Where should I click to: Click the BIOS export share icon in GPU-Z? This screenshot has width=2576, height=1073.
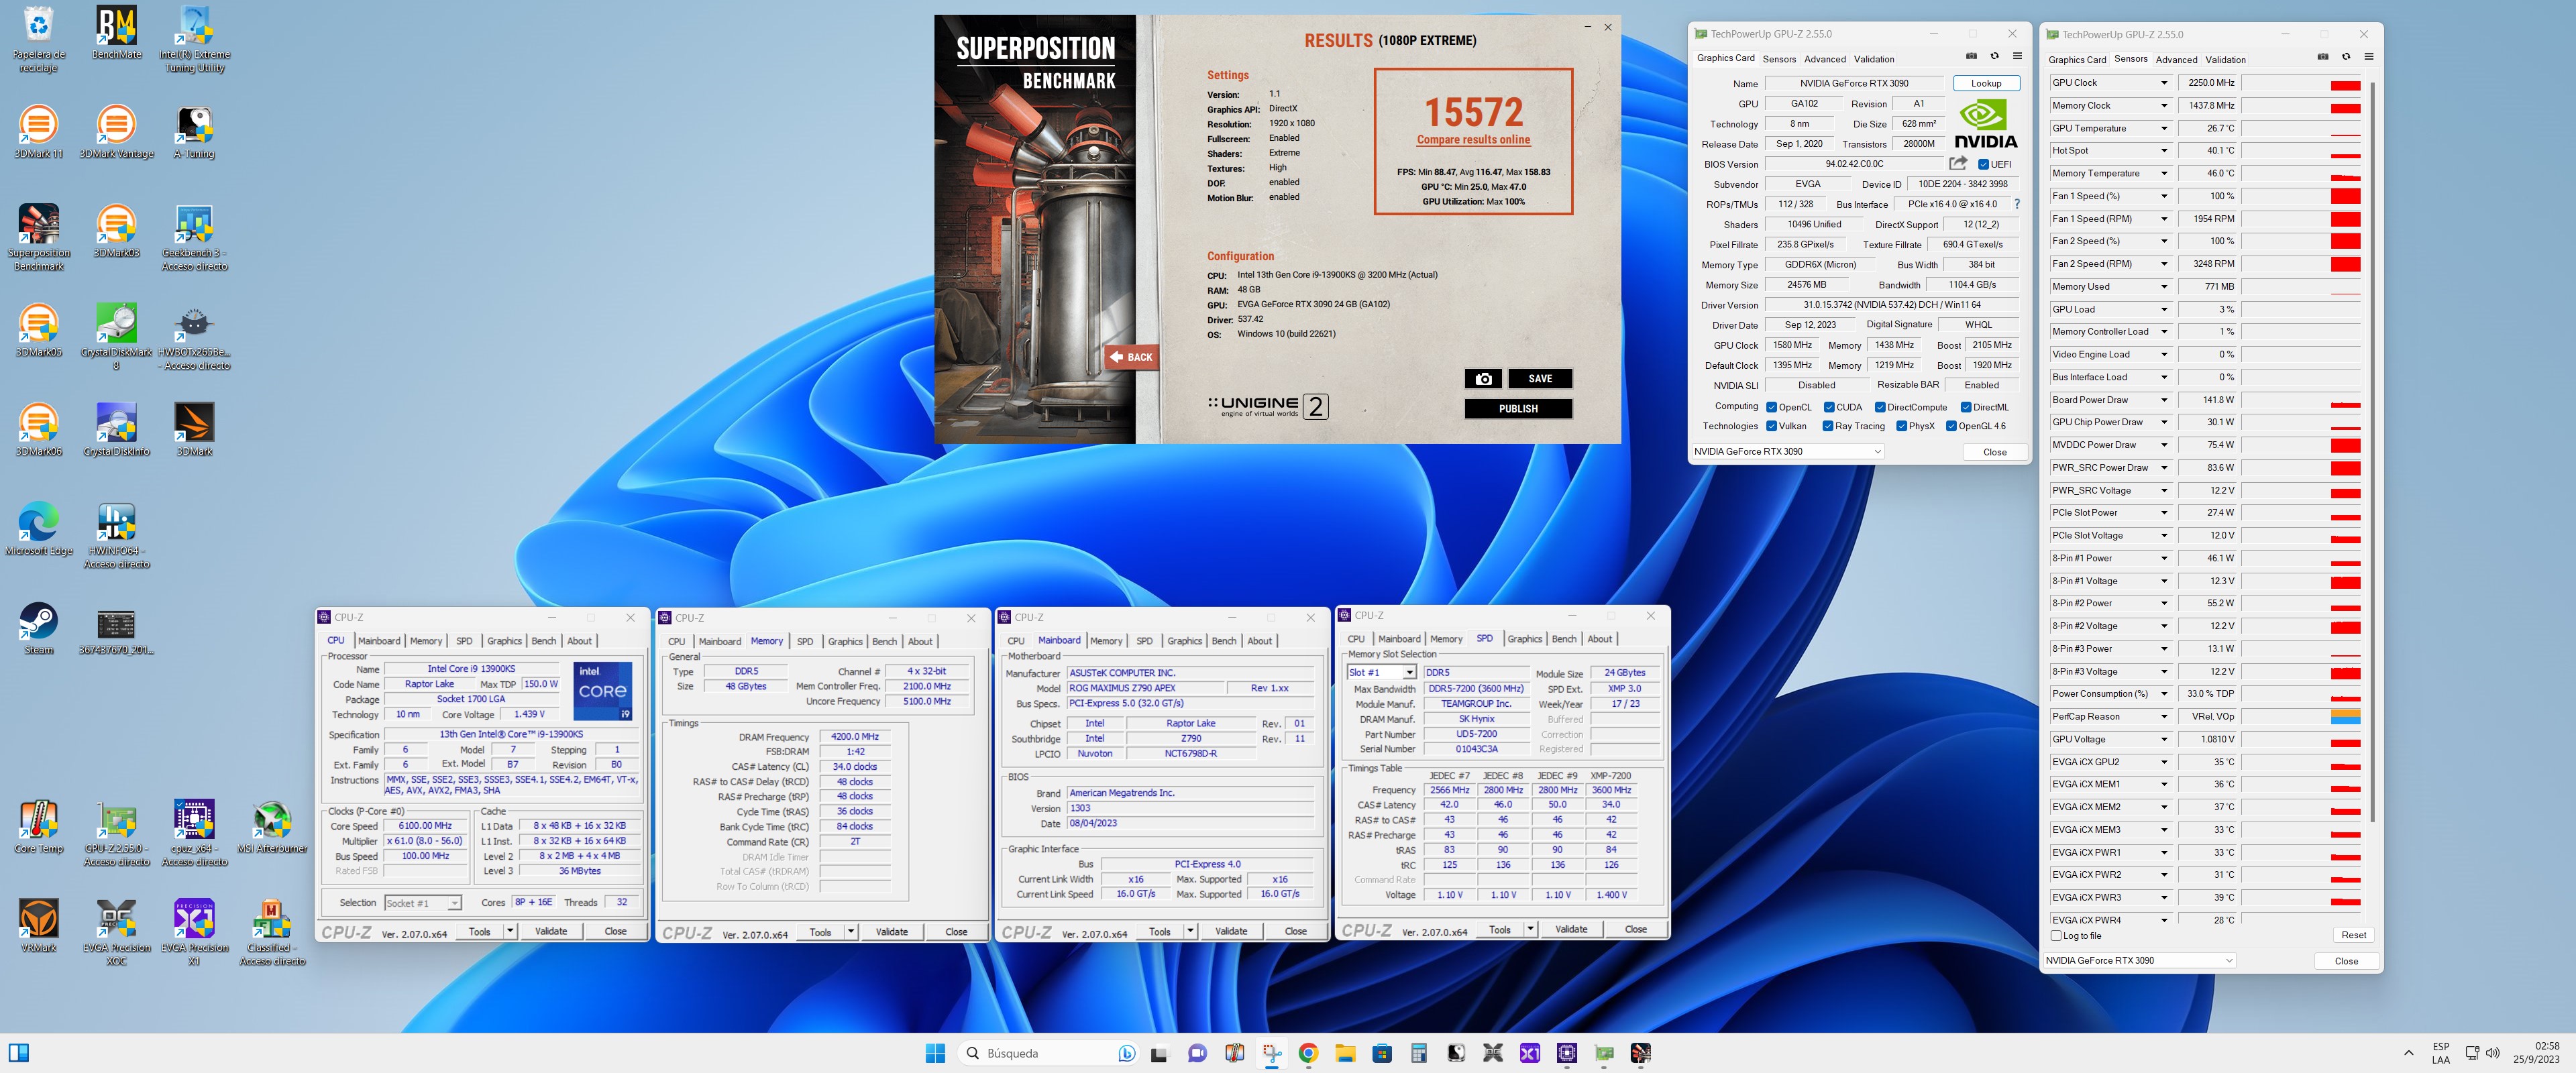click(x=1958, y=163)
